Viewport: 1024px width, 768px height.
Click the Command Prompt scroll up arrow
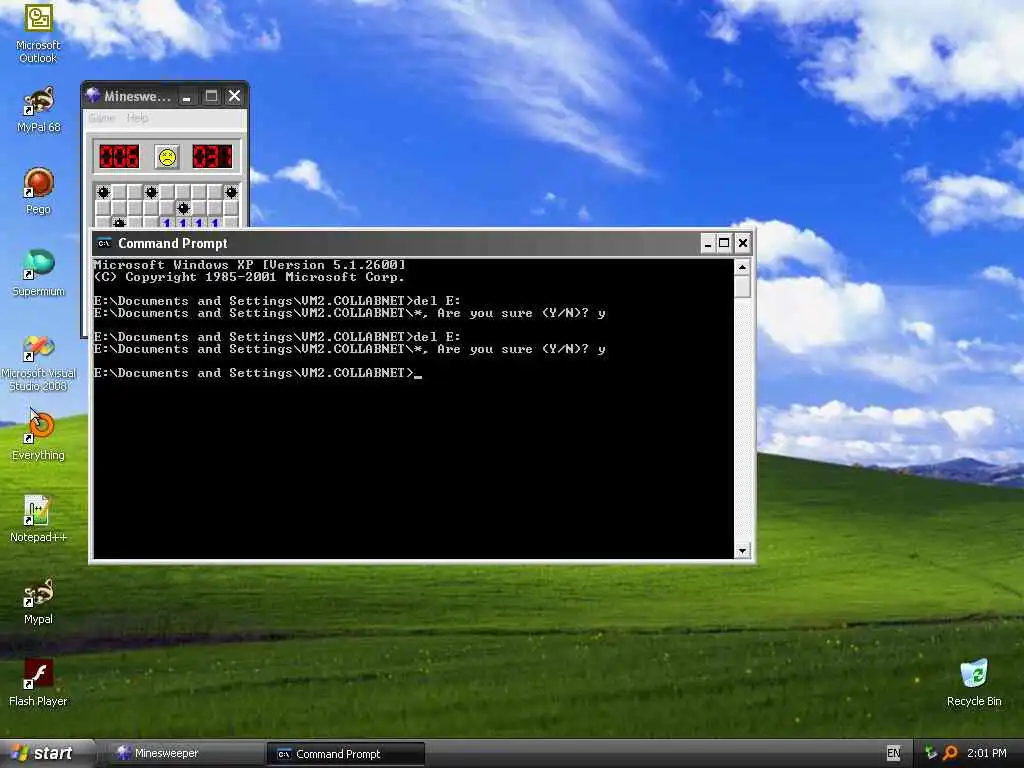[742, 267]
